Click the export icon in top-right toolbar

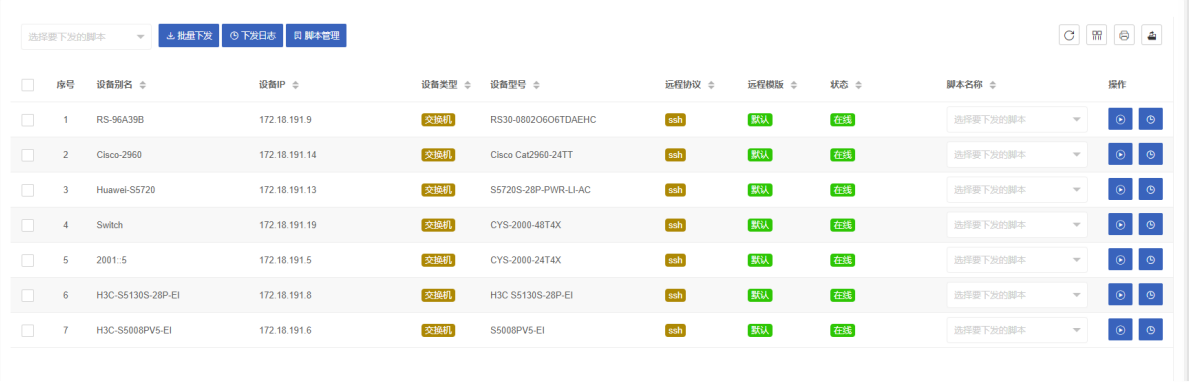tap(1152, 36)
